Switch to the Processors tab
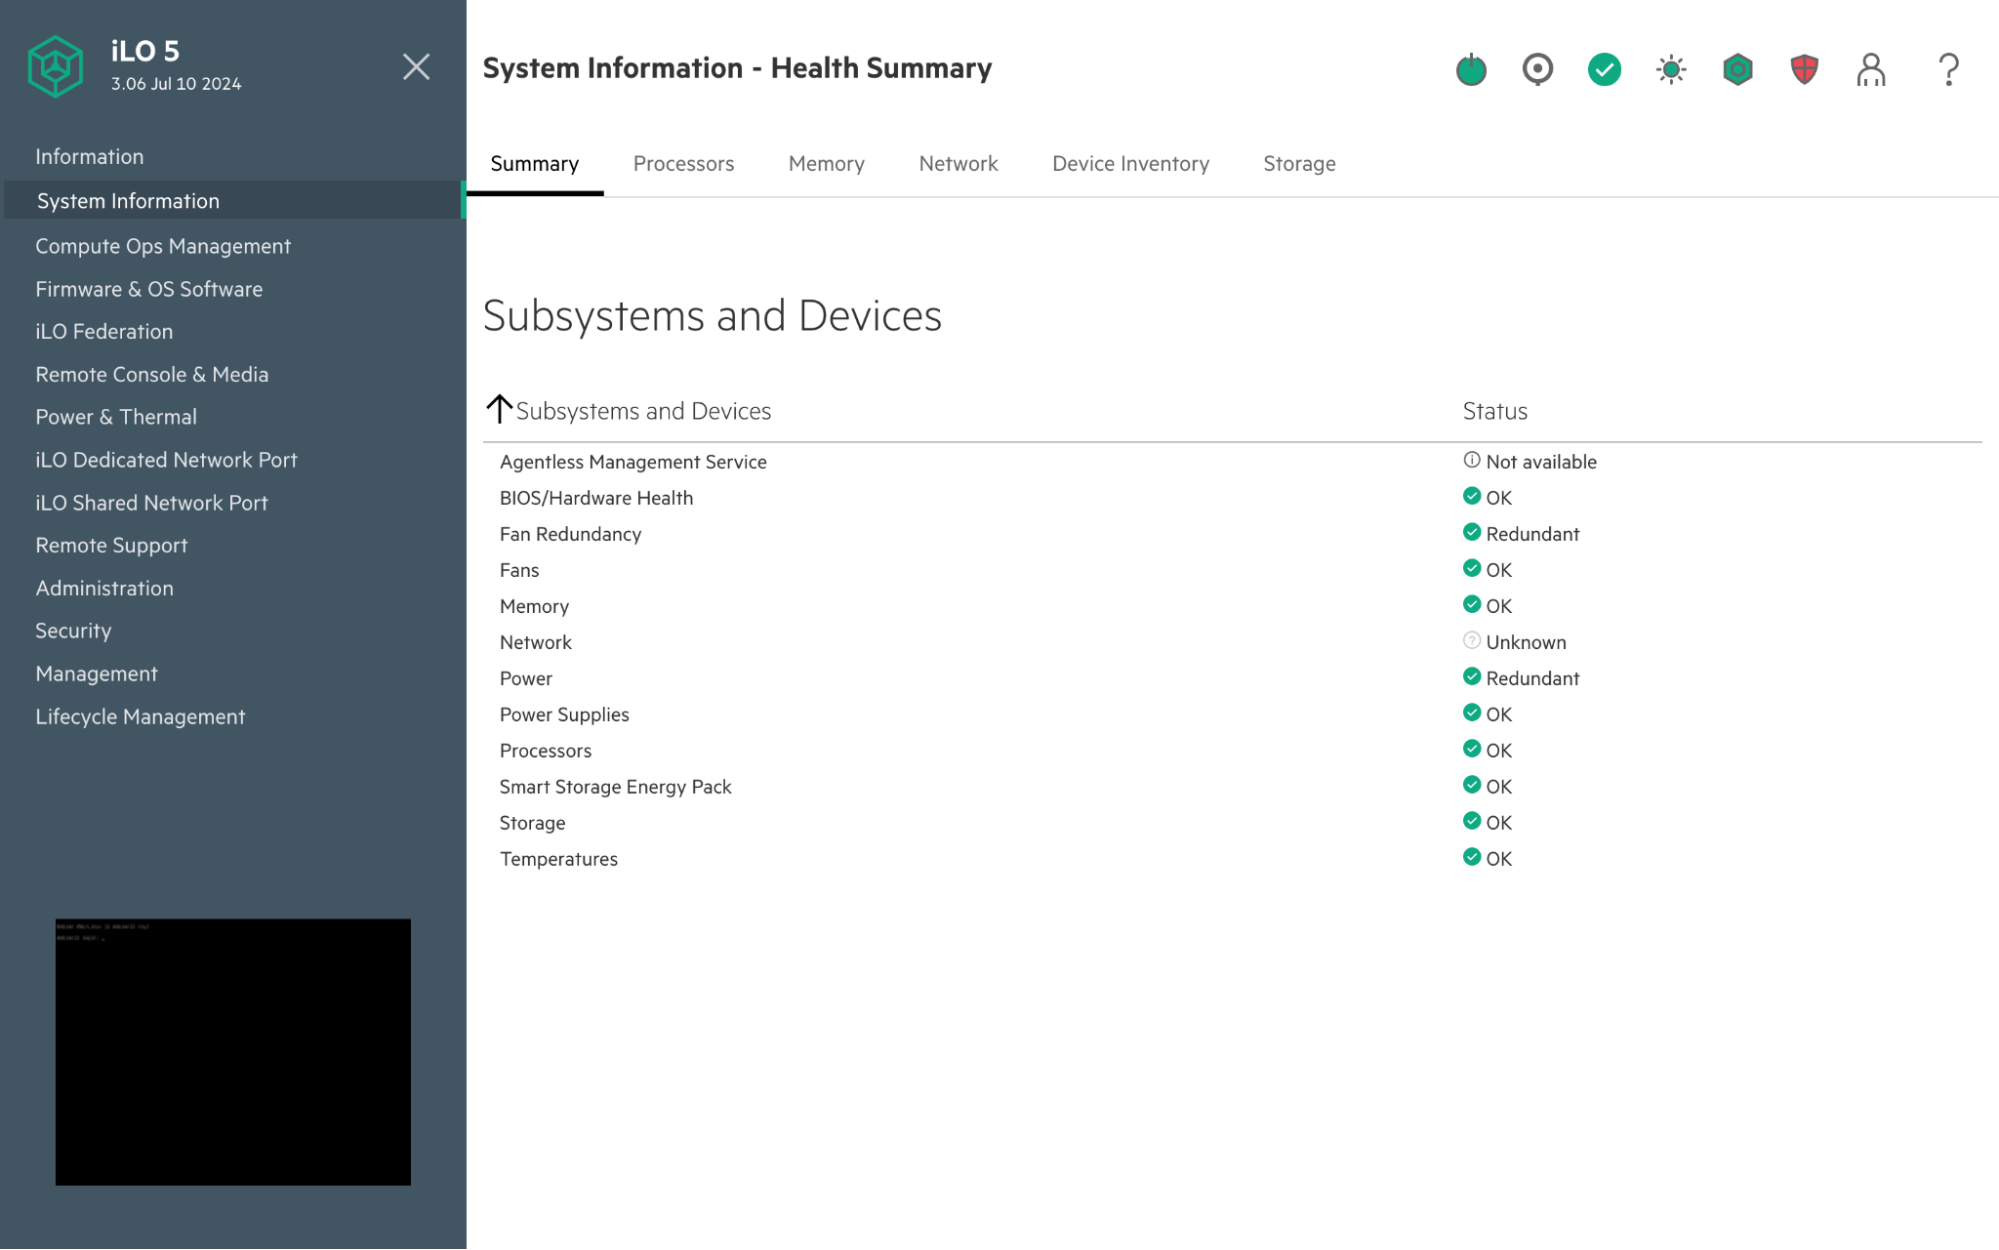This screenshot has width=1999, height=1250. click(683, 164)
